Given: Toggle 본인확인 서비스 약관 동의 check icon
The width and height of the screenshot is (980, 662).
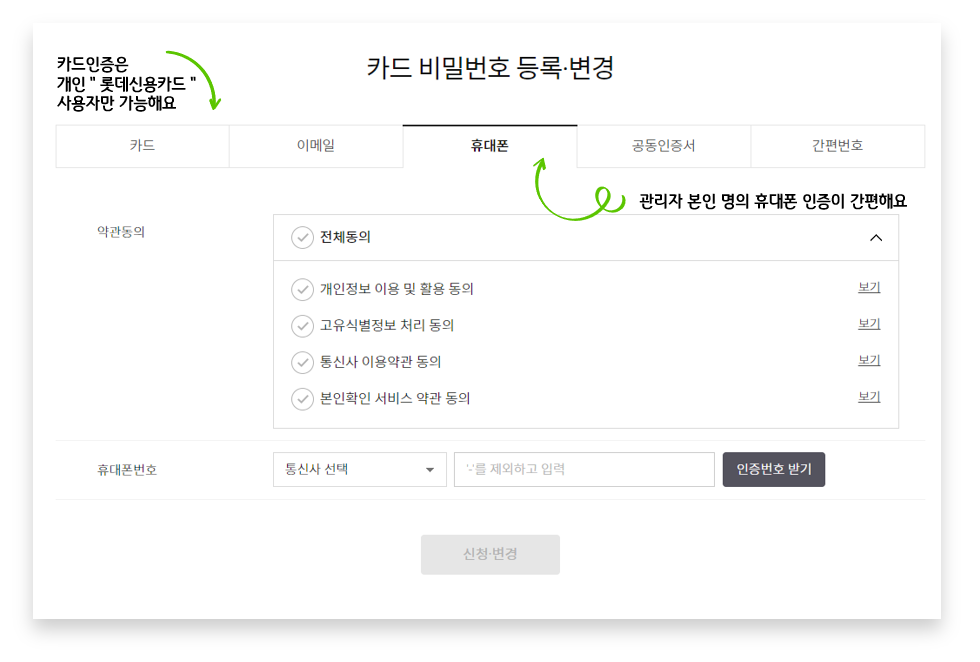Looking at the screenshot, I should (x=302, y=398).
